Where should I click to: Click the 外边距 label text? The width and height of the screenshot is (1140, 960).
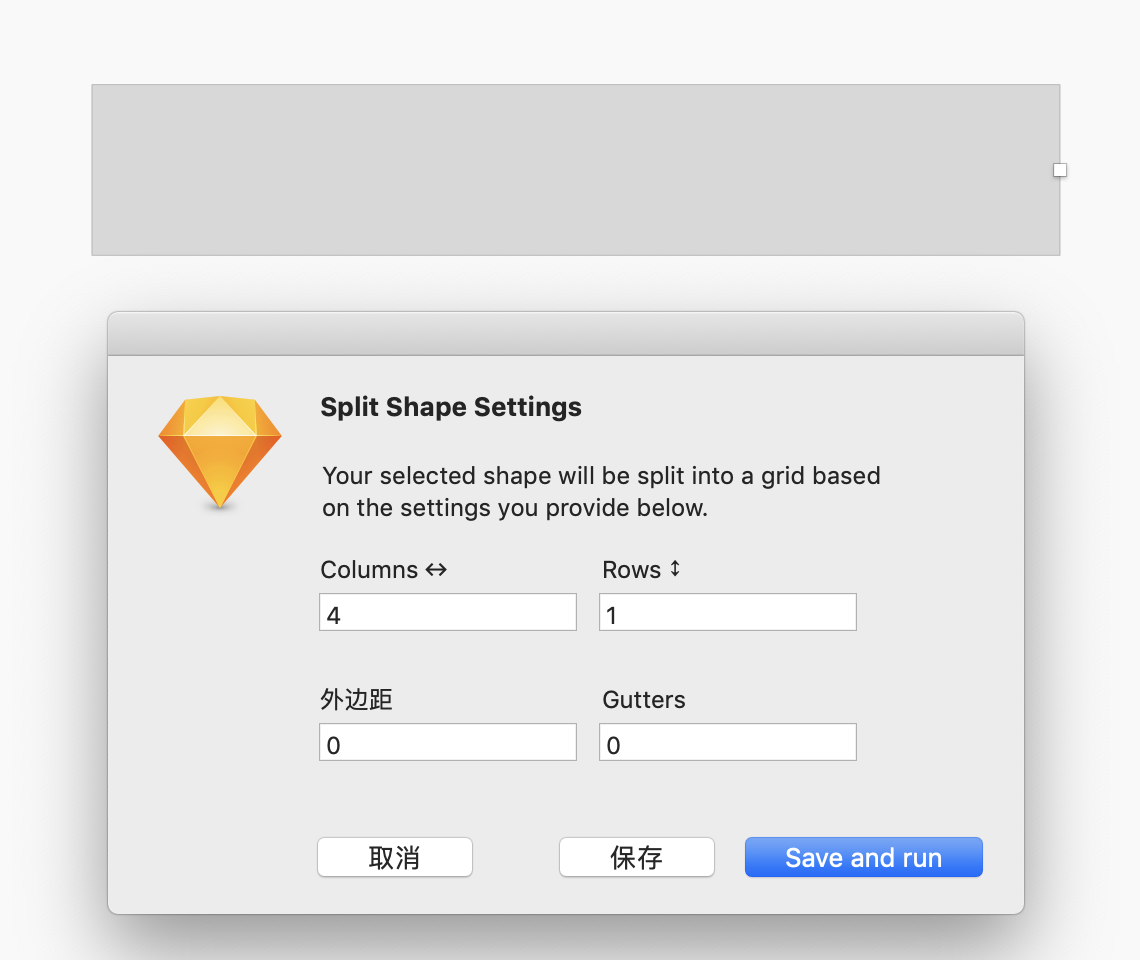(x=356, y=700)
